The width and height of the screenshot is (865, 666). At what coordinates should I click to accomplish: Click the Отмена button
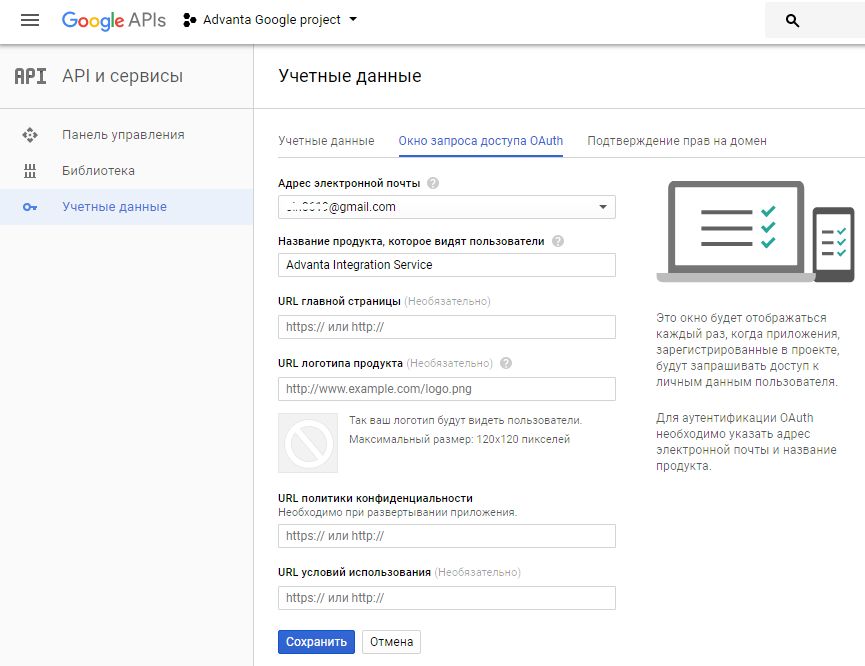click(391, 642)
